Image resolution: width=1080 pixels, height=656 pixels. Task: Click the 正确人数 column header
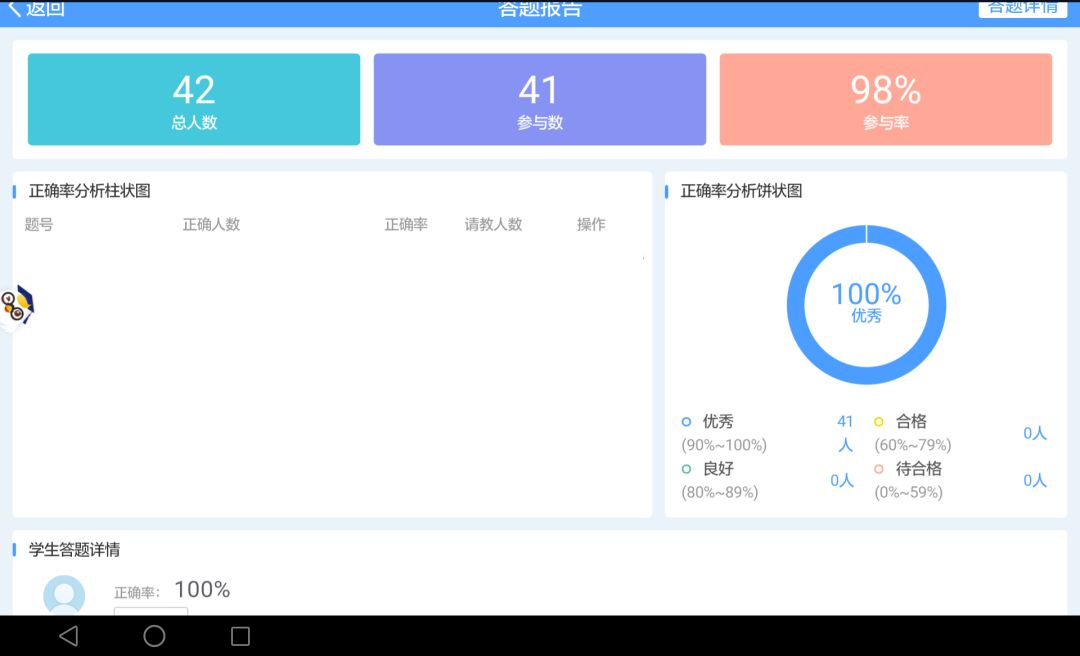[211, 225]
